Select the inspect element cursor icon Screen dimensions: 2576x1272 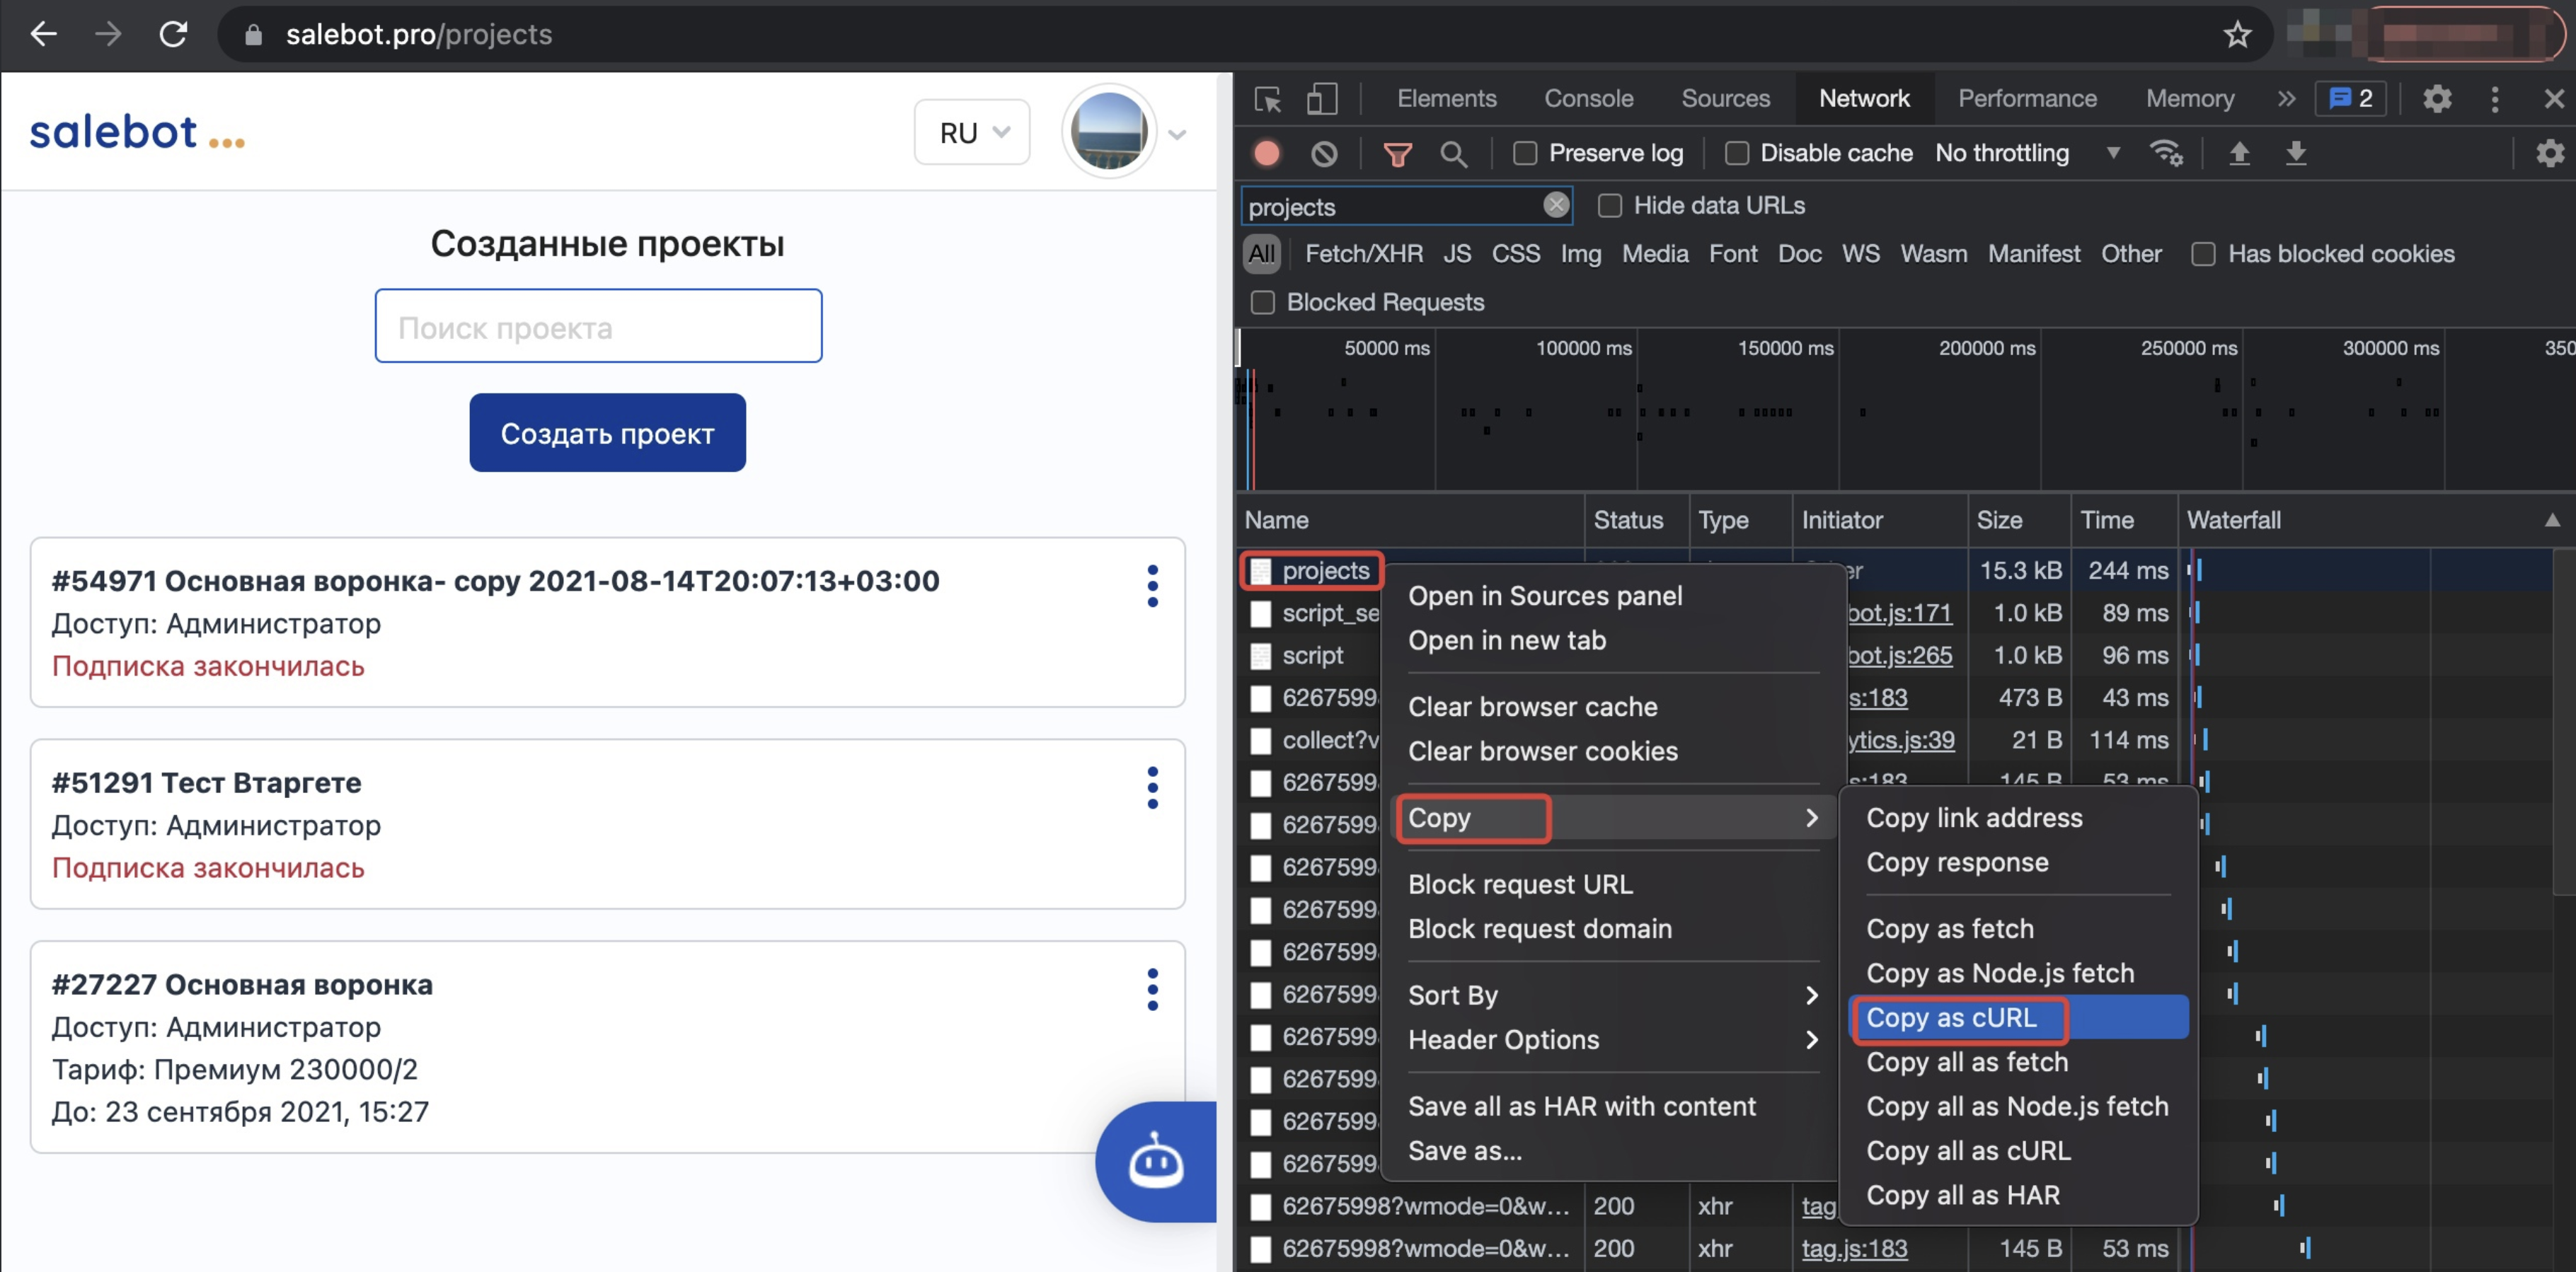coord(1268,99)
